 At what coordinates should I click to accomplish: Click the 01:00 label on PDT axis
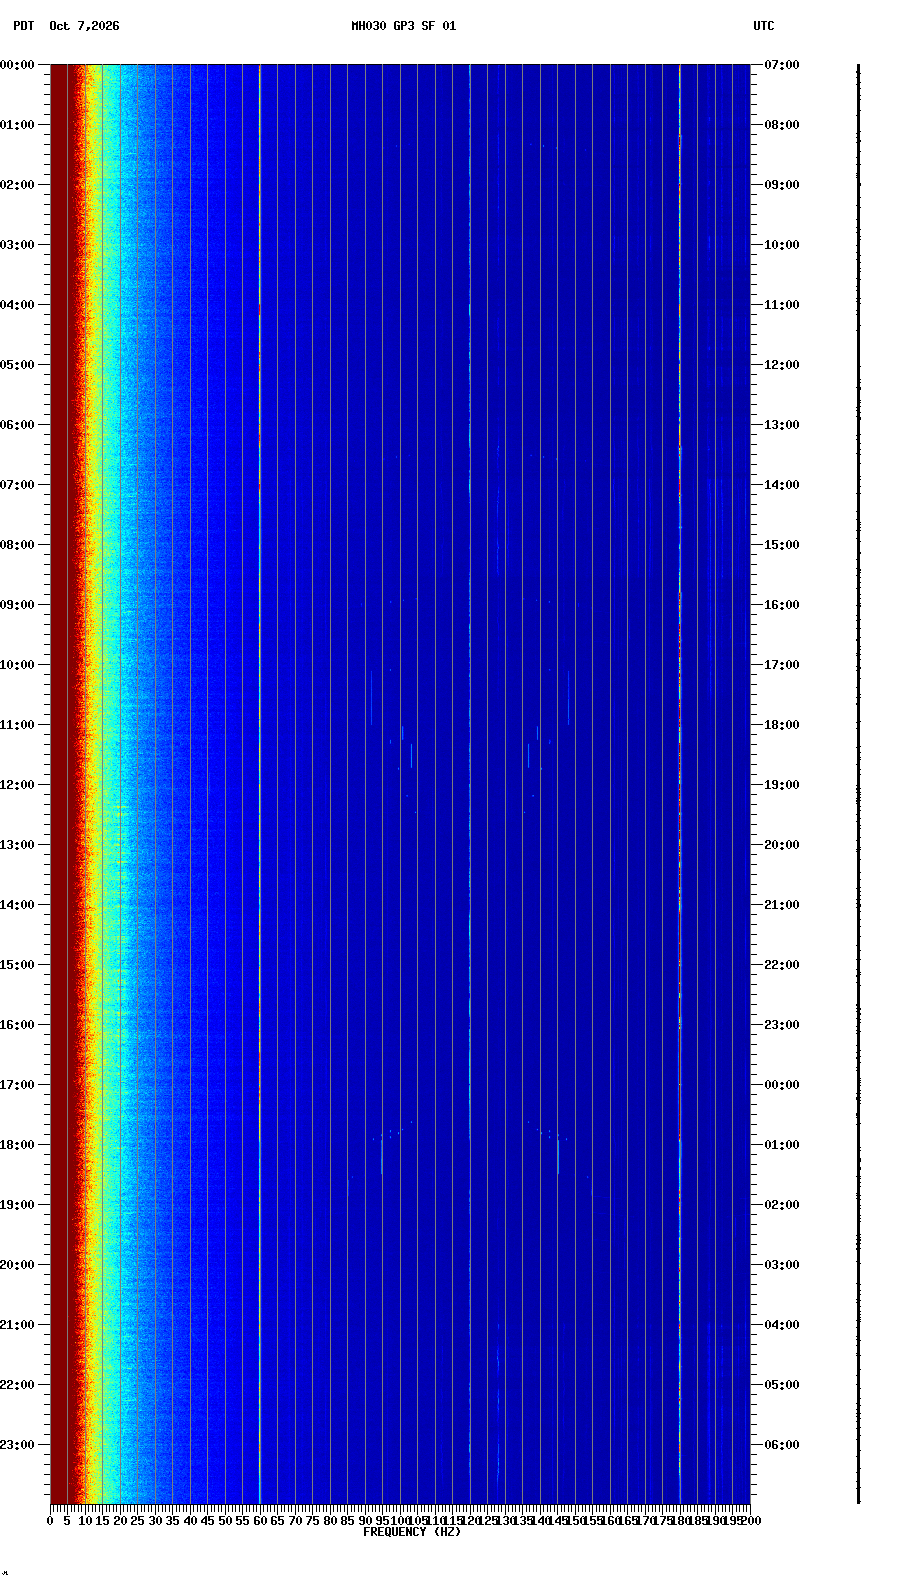[17, 125]
